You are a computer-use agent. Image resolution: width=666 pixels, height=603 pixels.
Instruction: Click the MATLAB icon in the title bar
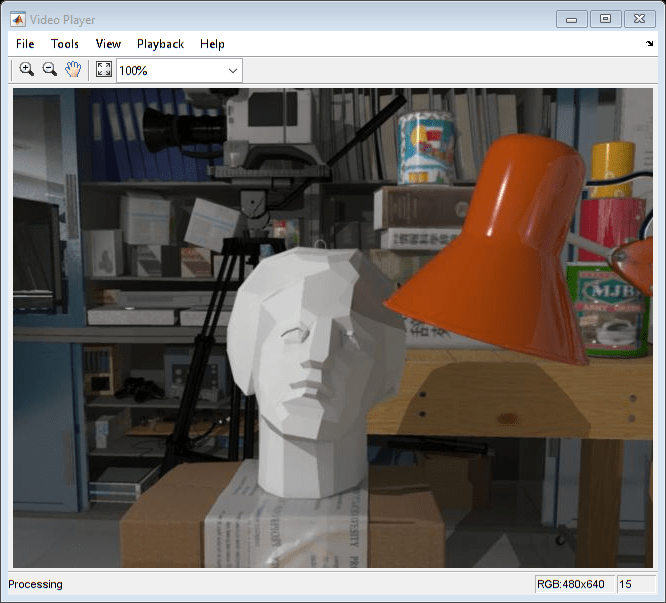pyautogui.click(x=18, y=20)
